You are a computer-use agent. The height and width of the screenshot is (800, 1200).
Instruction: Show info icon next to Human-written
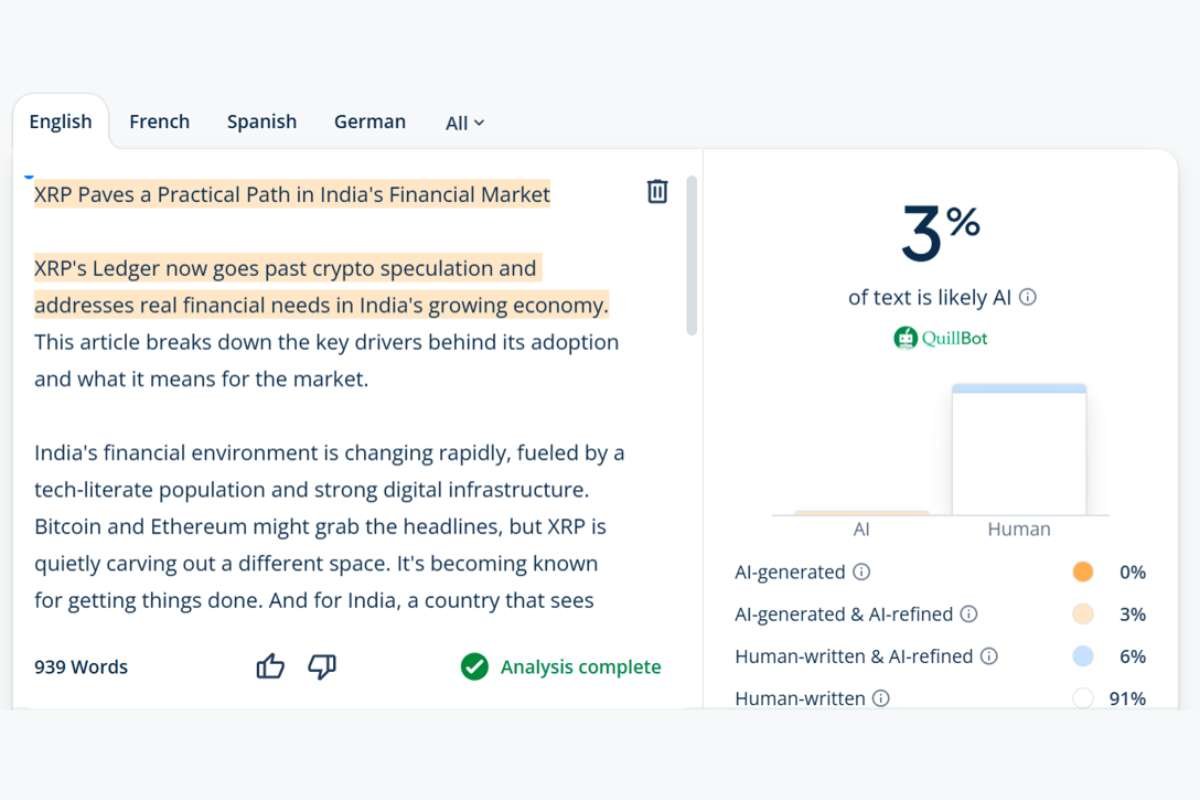[x=881, y=698]
